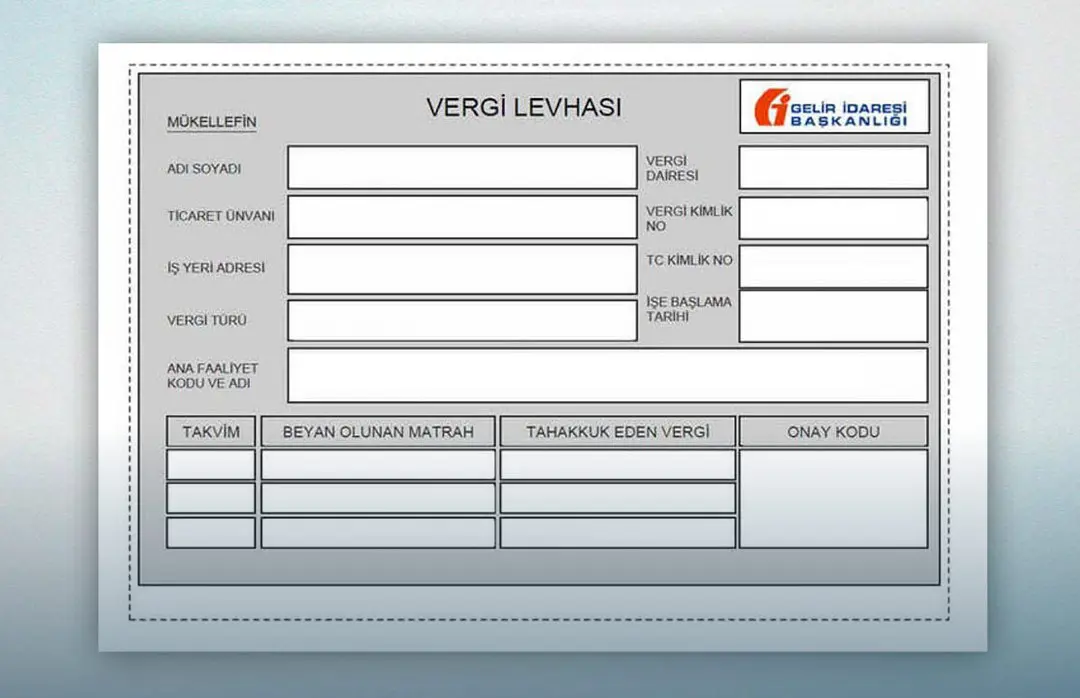1080x698 pixels.
Task: Click the MÜKELLEFİN heading label
Action: pyautogui.click(x=211, y=121)
